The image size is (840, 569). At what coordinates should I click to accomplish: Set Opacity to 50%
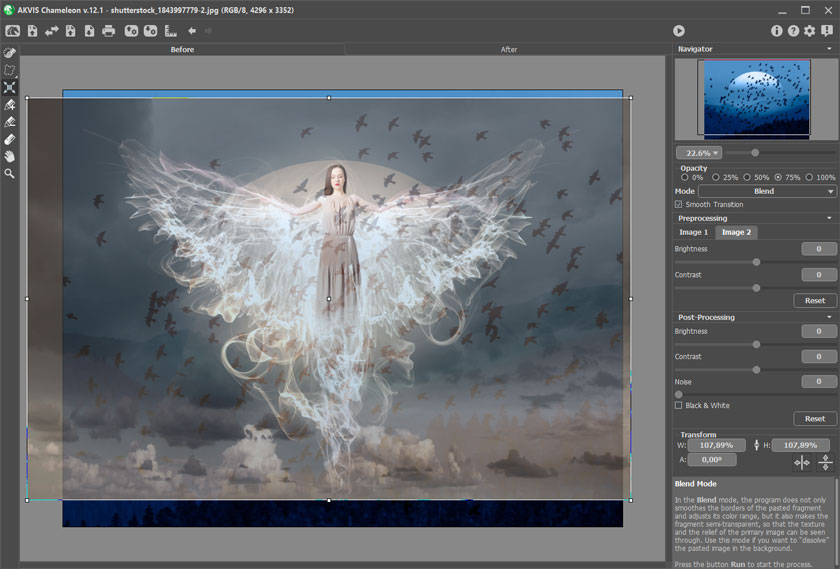746,177
